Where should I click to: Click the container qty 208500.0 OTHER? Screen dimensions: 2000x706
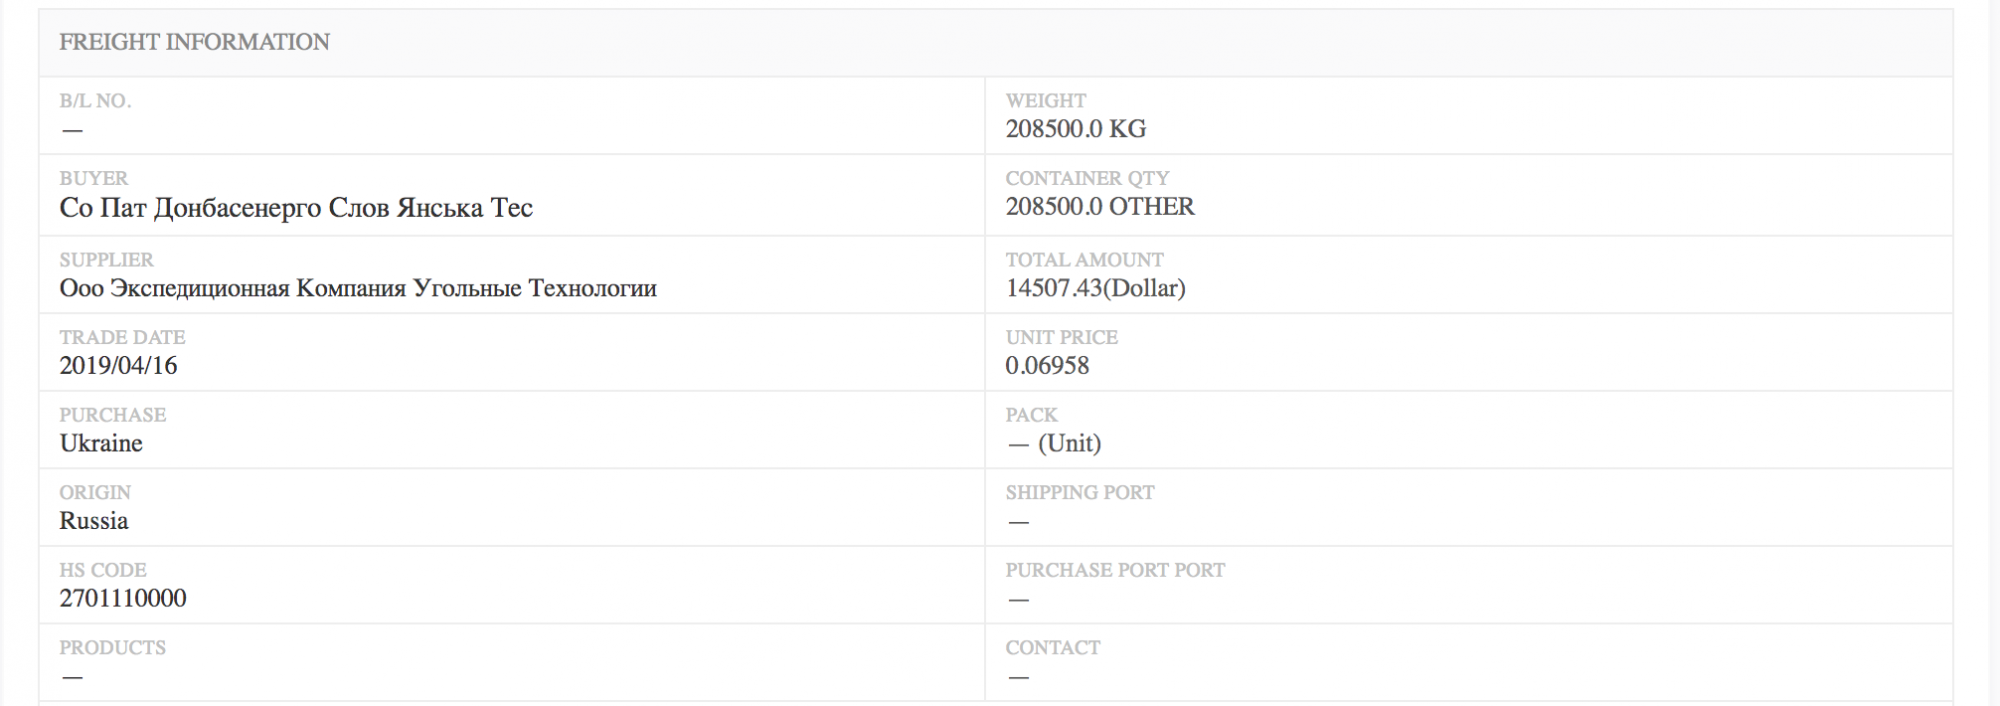[x=1100, y=207]
